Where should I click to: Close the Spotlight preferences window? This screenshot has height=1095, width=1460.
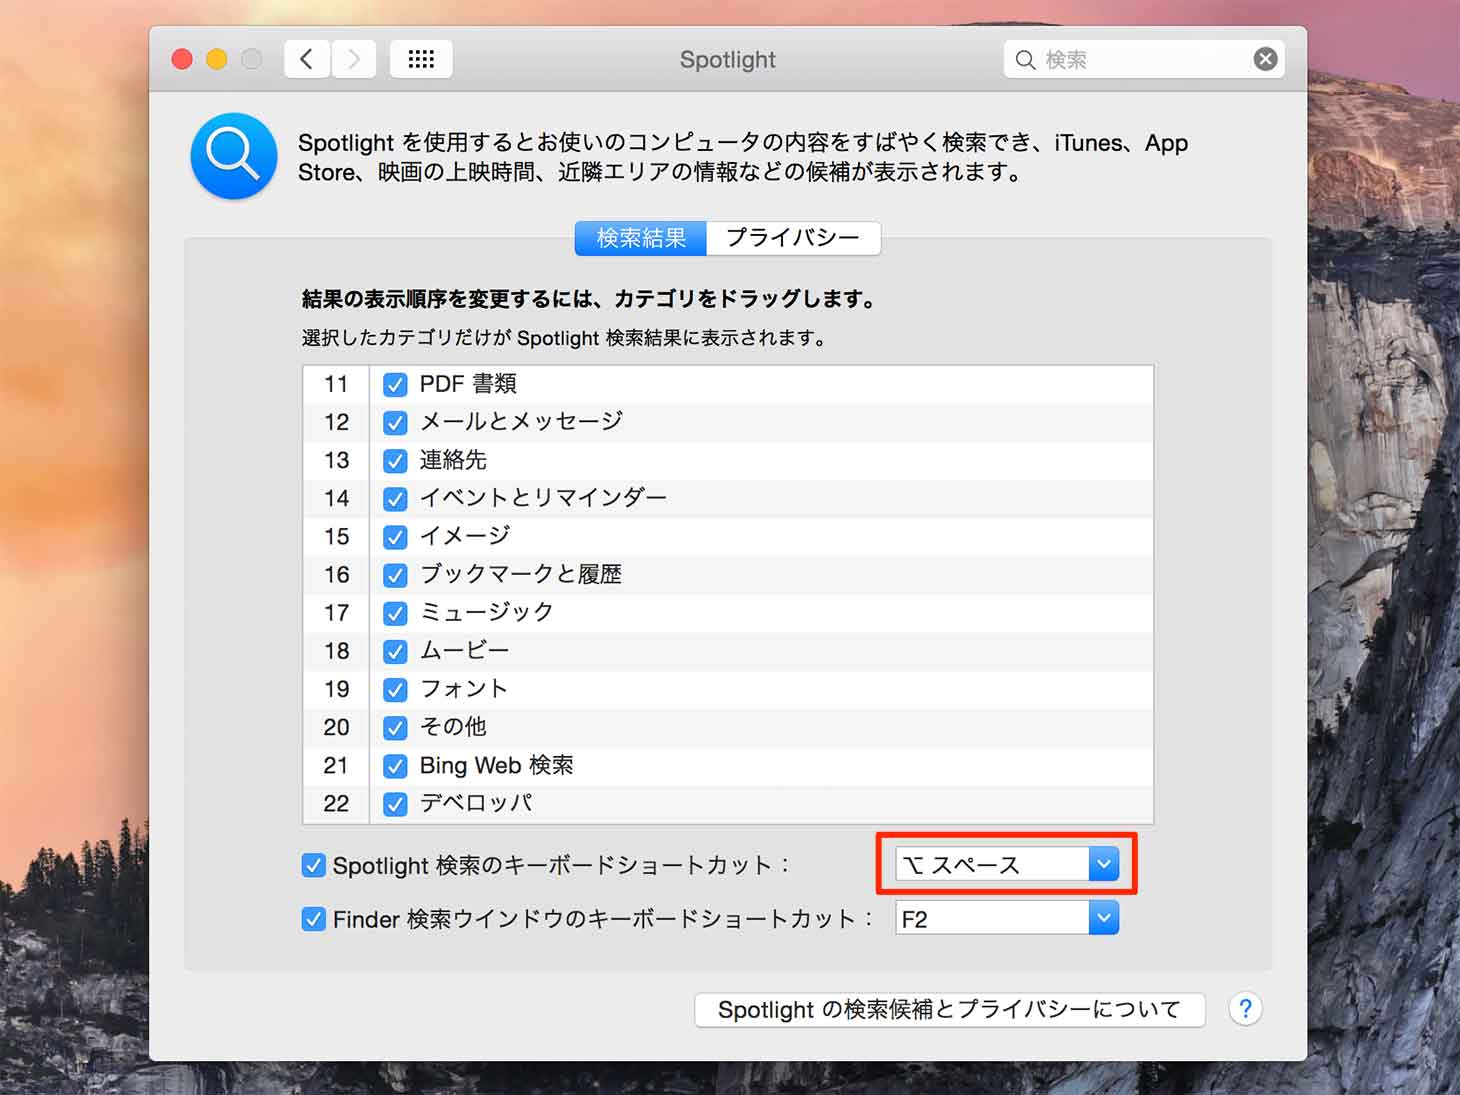[x=182, y=59]
